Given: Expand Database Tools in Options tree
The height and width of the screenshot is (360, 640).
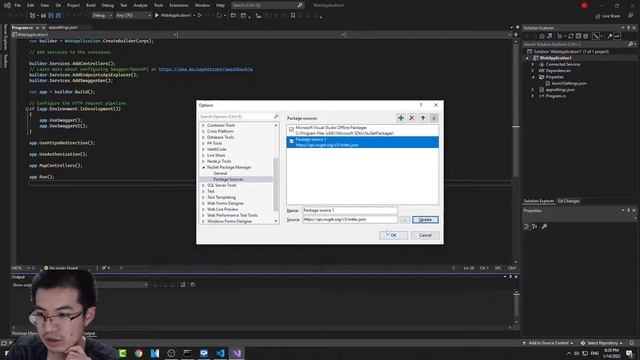Looking at the screenshot, I should coord(203,137).
